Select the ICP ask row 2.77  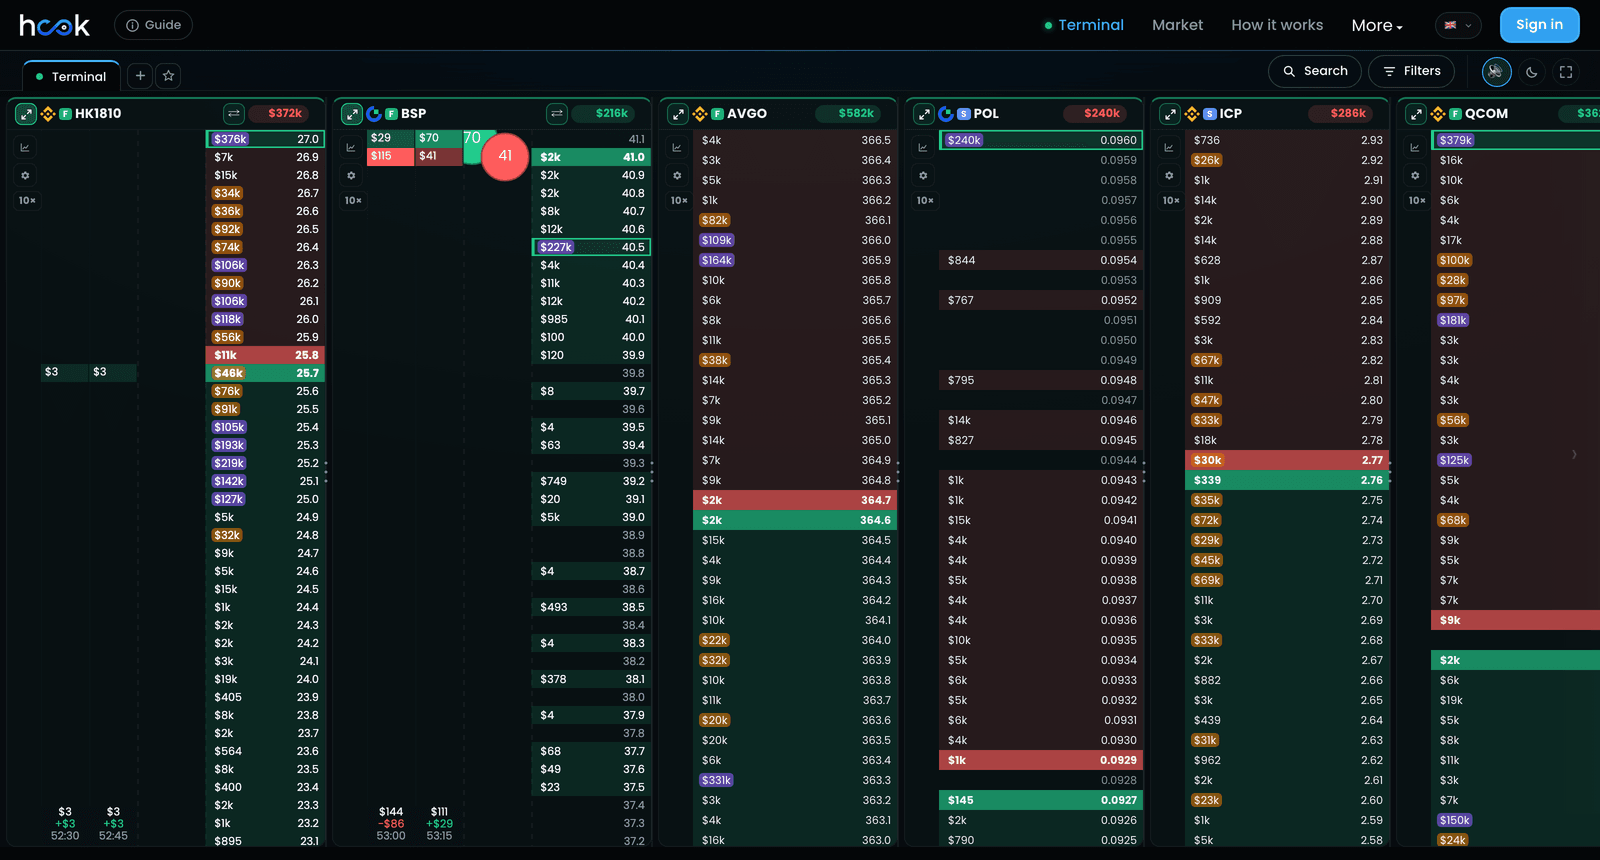pyautogui.click(x=1287, y=460)
